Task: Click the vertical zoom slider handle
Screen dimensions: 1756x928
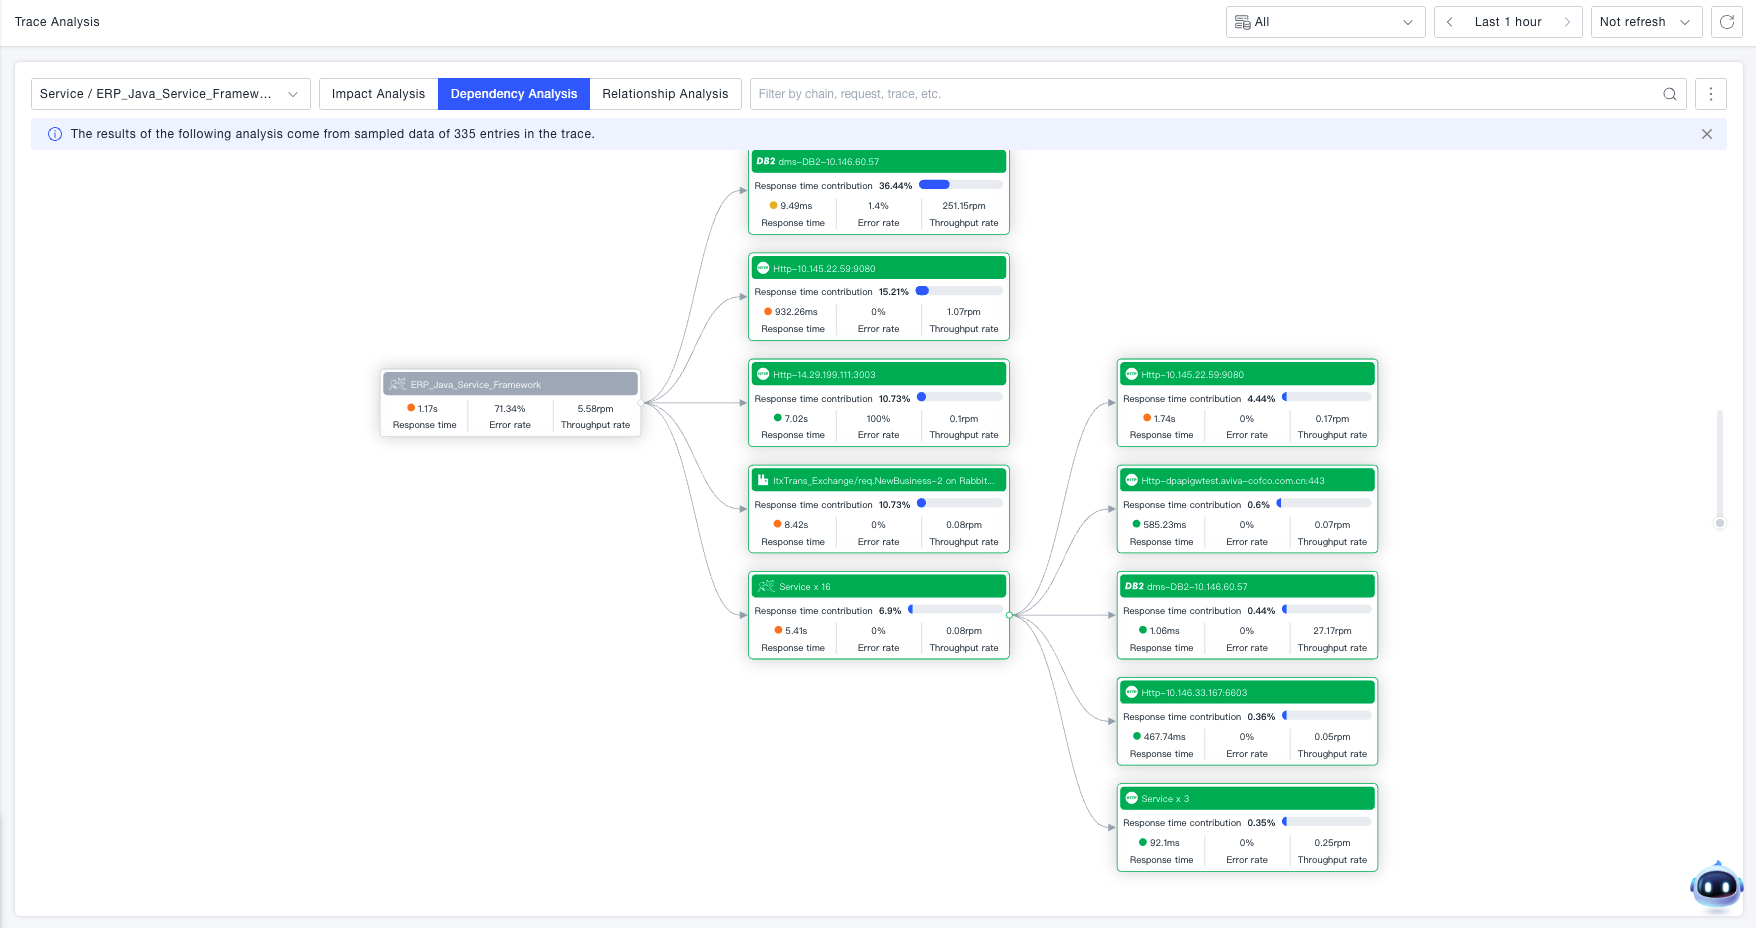Action: (x=1720, y=523)
